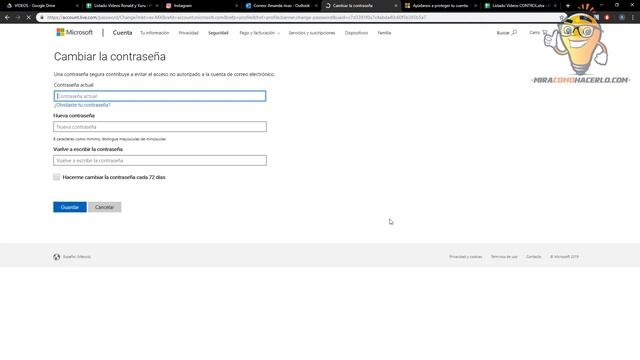Open Servicios y suscripciones menu item
The height and width of the screenshot is (360, 640).
pyautogui.click(x=311, y=33)
